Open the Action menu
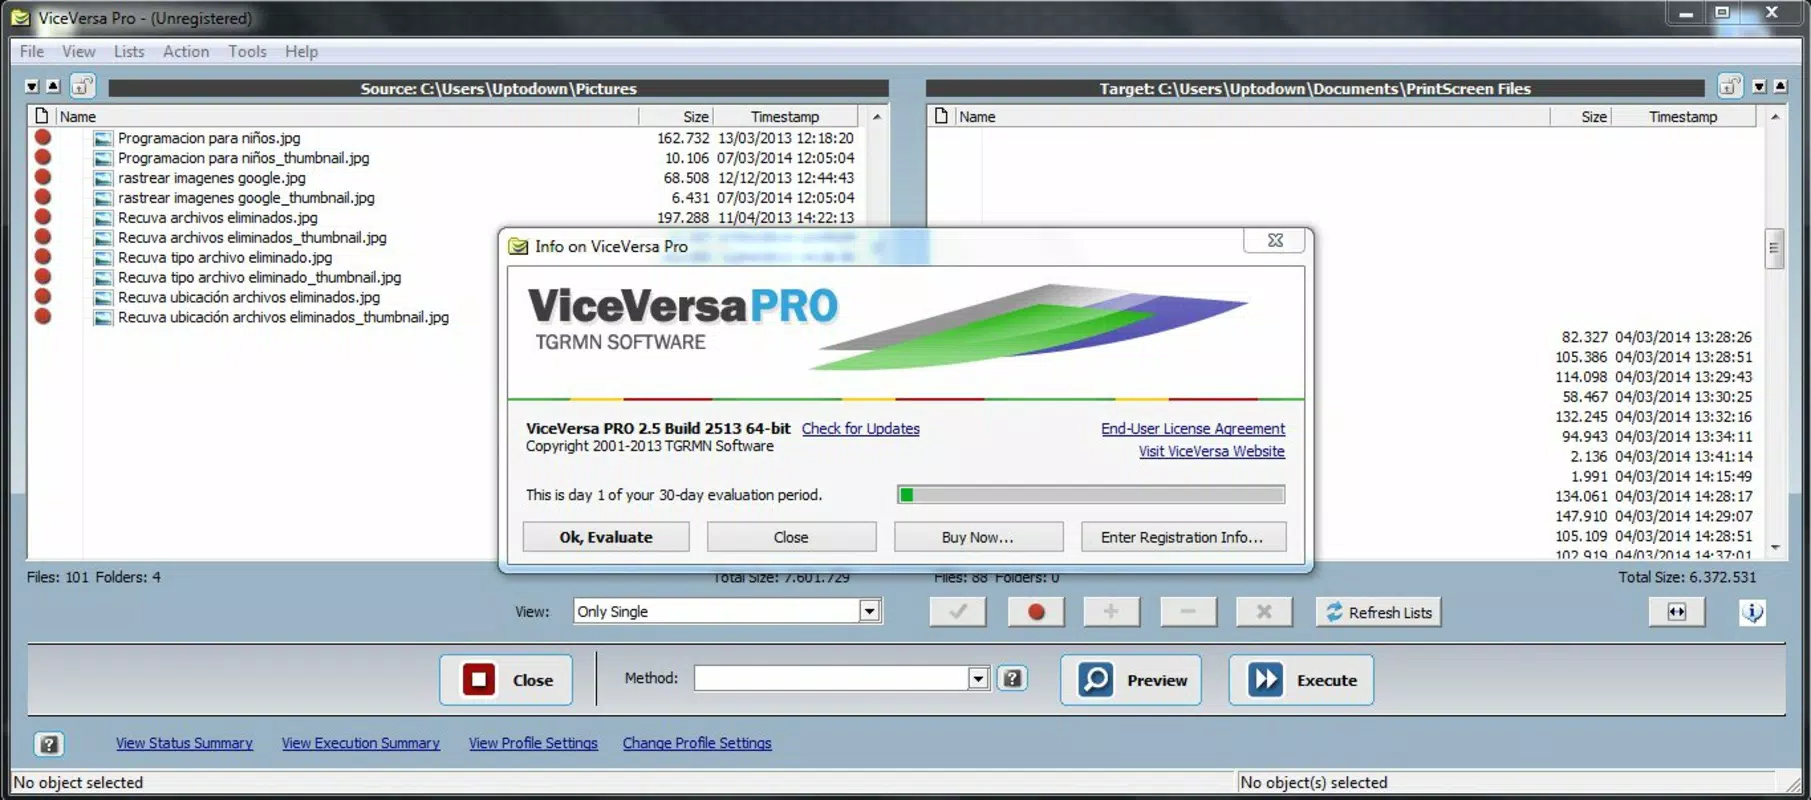Screen dimensions: 1811x800 (x=186, y=51)
